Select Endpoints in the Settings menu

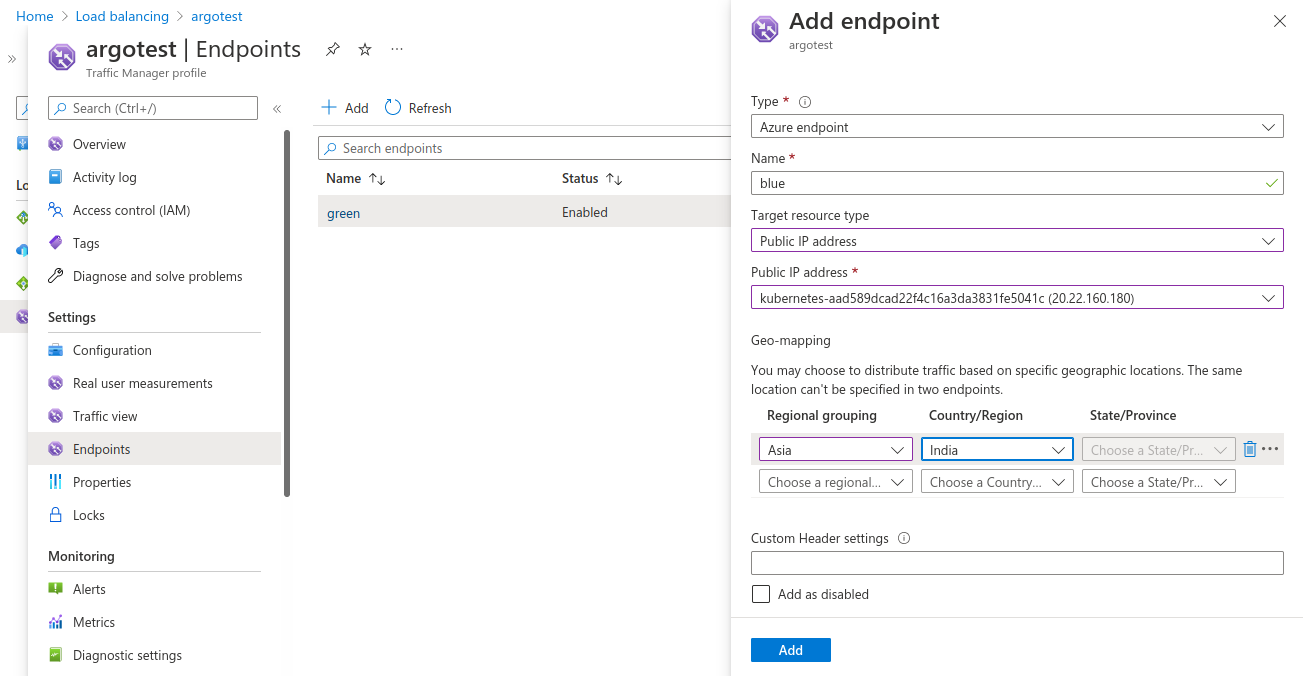(155, 449)
